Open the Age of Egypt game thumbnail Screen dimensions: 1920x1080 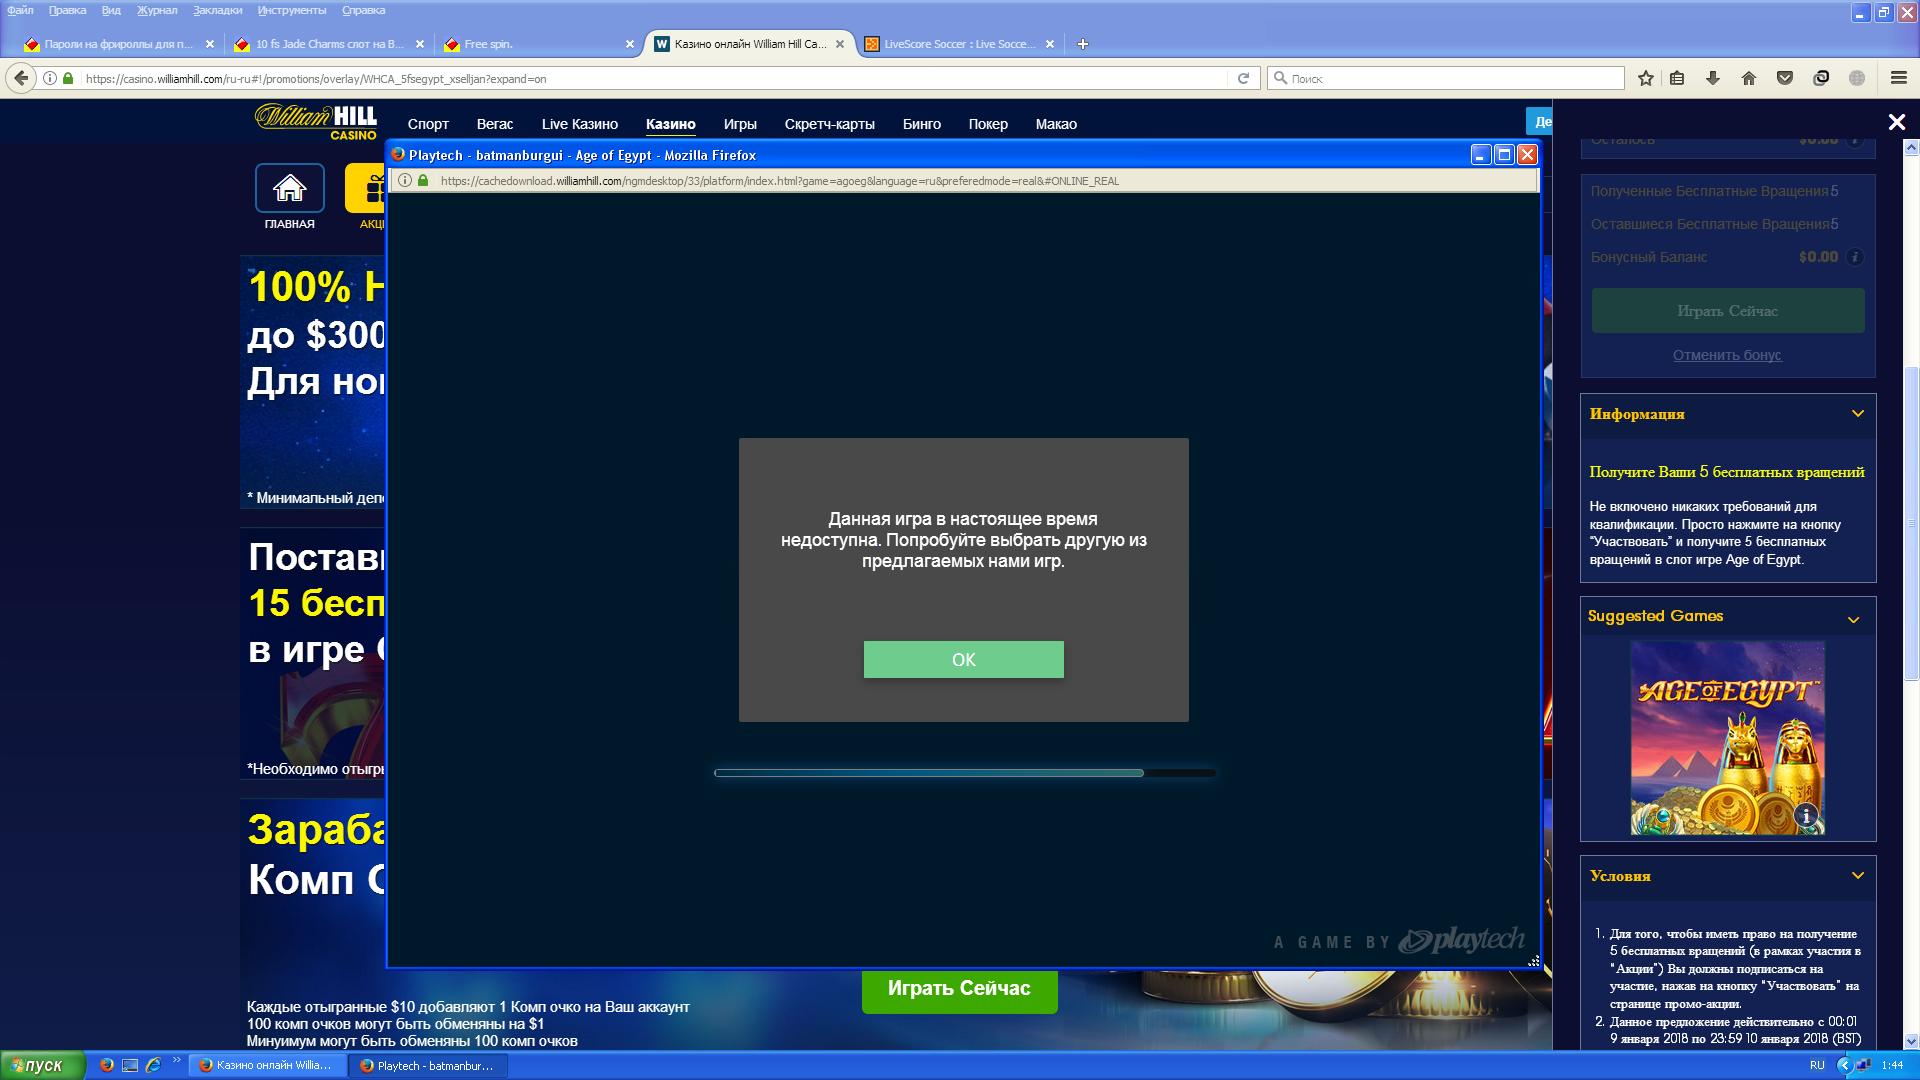(1728, 738)
